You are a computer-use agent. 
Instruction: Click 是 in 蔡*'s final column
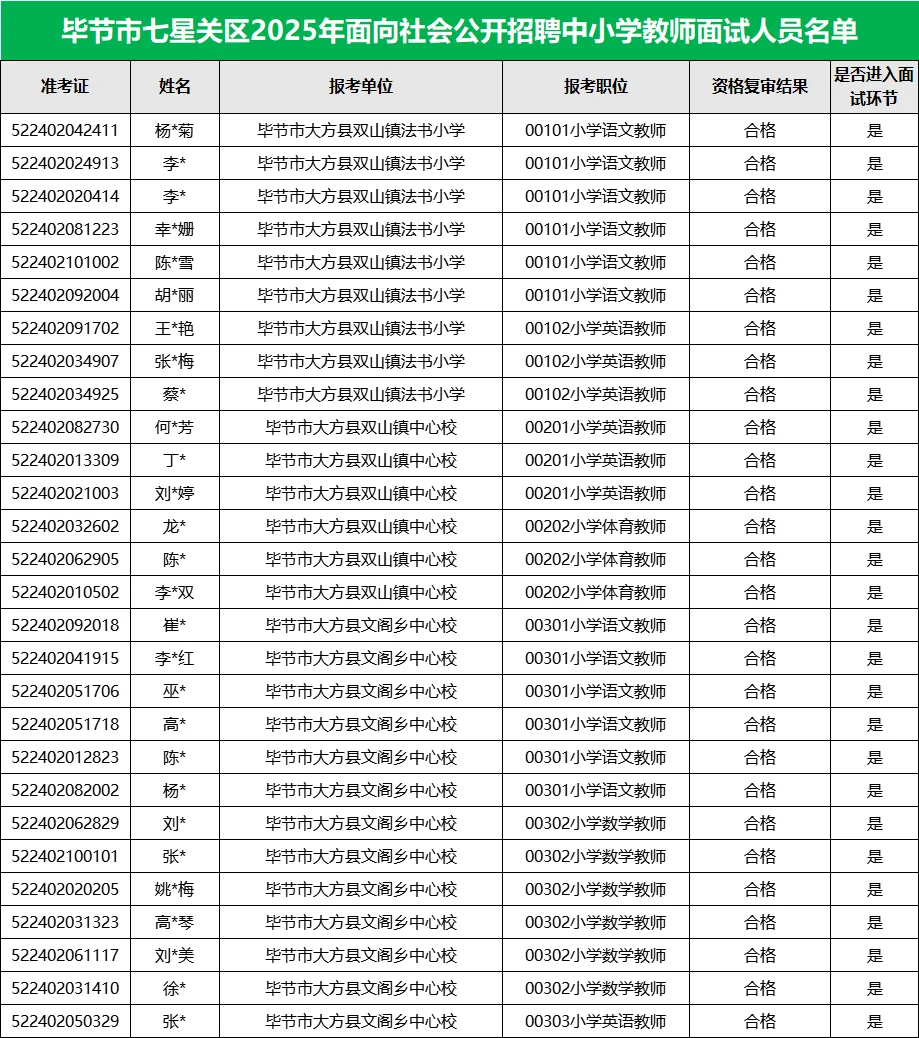[x=871, y=394]
